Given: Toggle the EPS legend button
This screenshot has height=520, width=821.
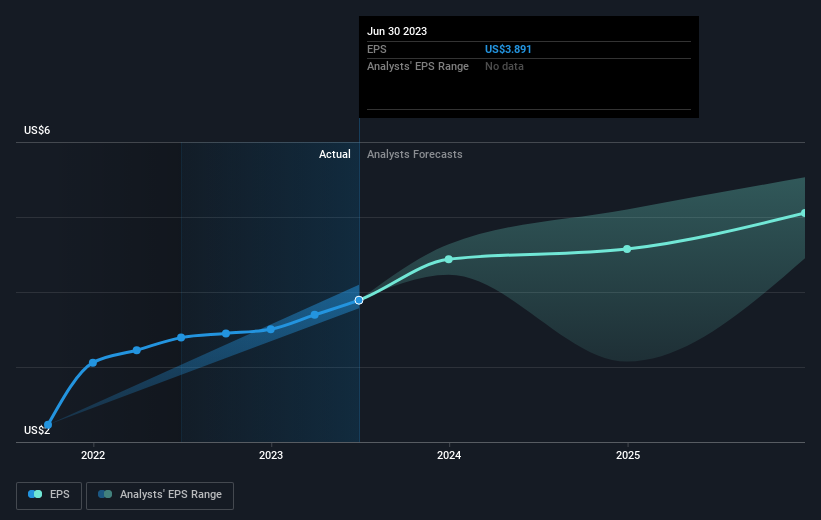Looking at the screenshot, I should pos(49,495).
